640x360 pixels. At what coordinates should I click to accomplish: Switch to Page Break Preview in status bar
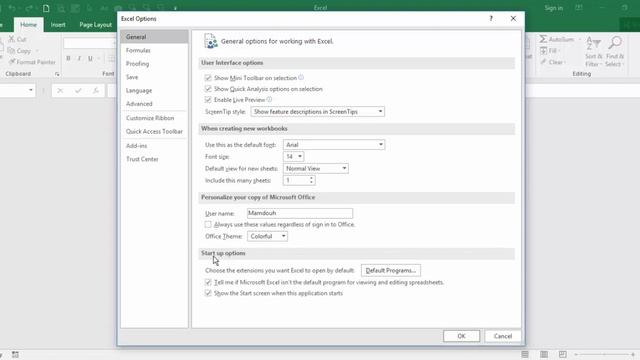click(562, 354)
